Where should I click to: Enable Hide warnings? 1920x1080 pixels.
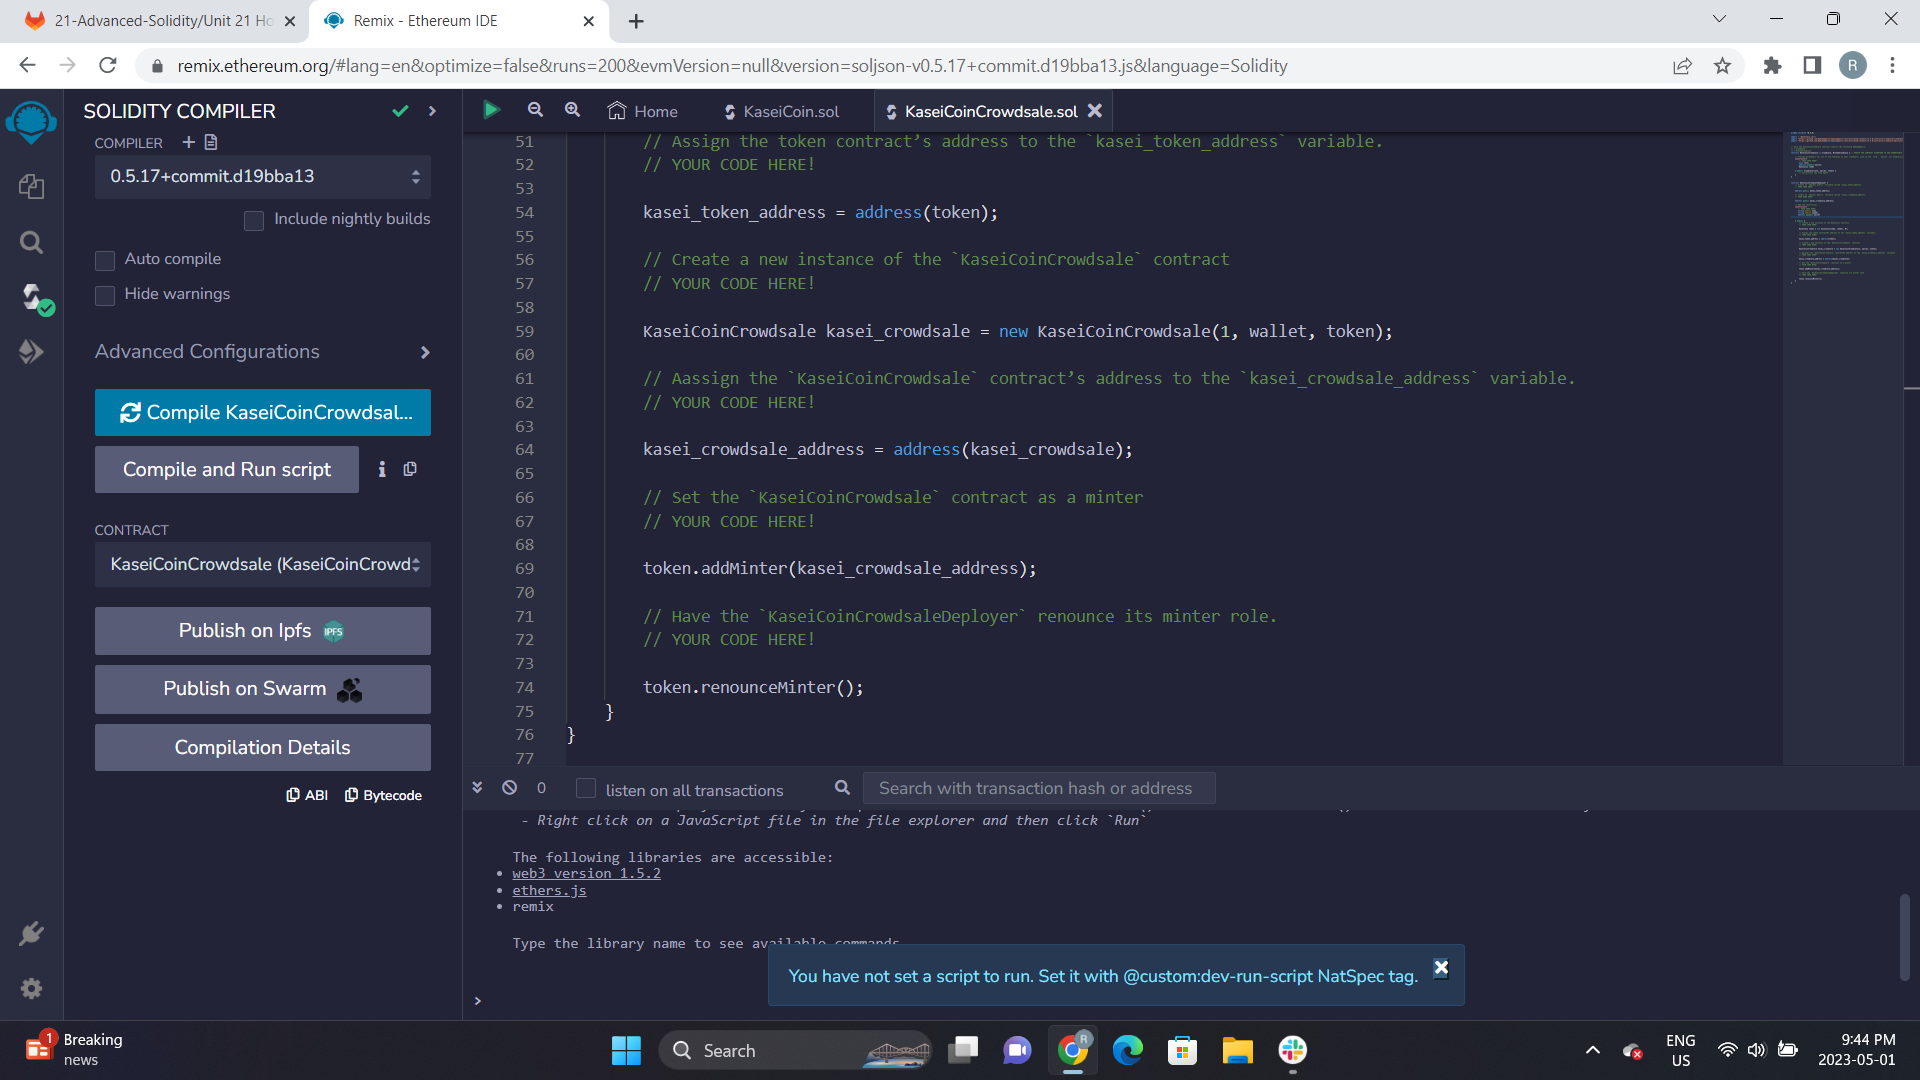(104, 295)
